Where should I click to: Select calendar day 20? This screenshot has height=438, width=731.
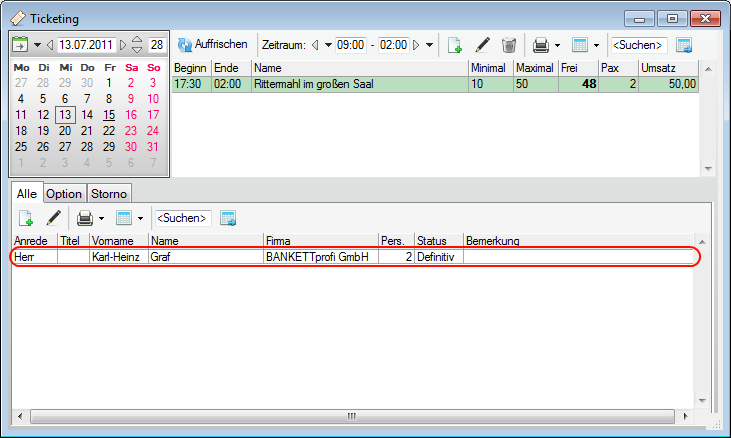coord(65,131)
